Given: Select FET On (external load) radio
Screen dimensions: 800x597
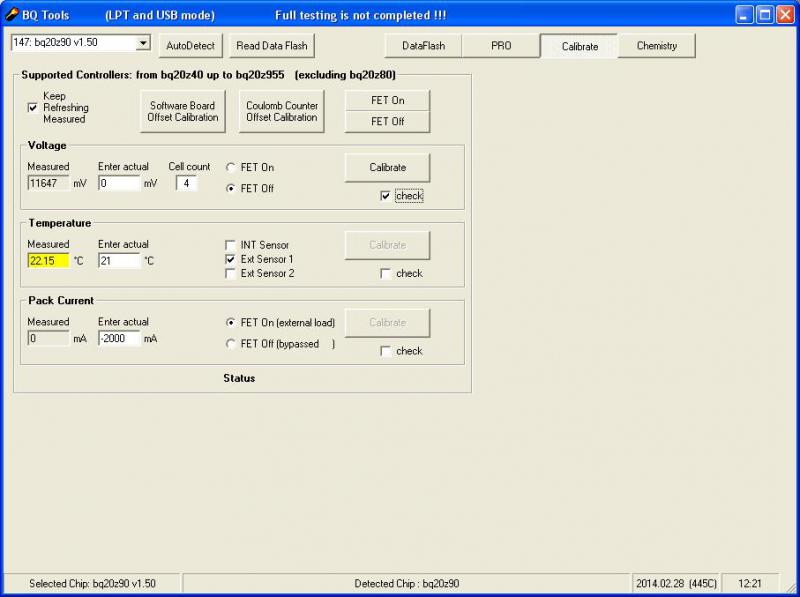Looking at the screenshot, I should point(231,322).
